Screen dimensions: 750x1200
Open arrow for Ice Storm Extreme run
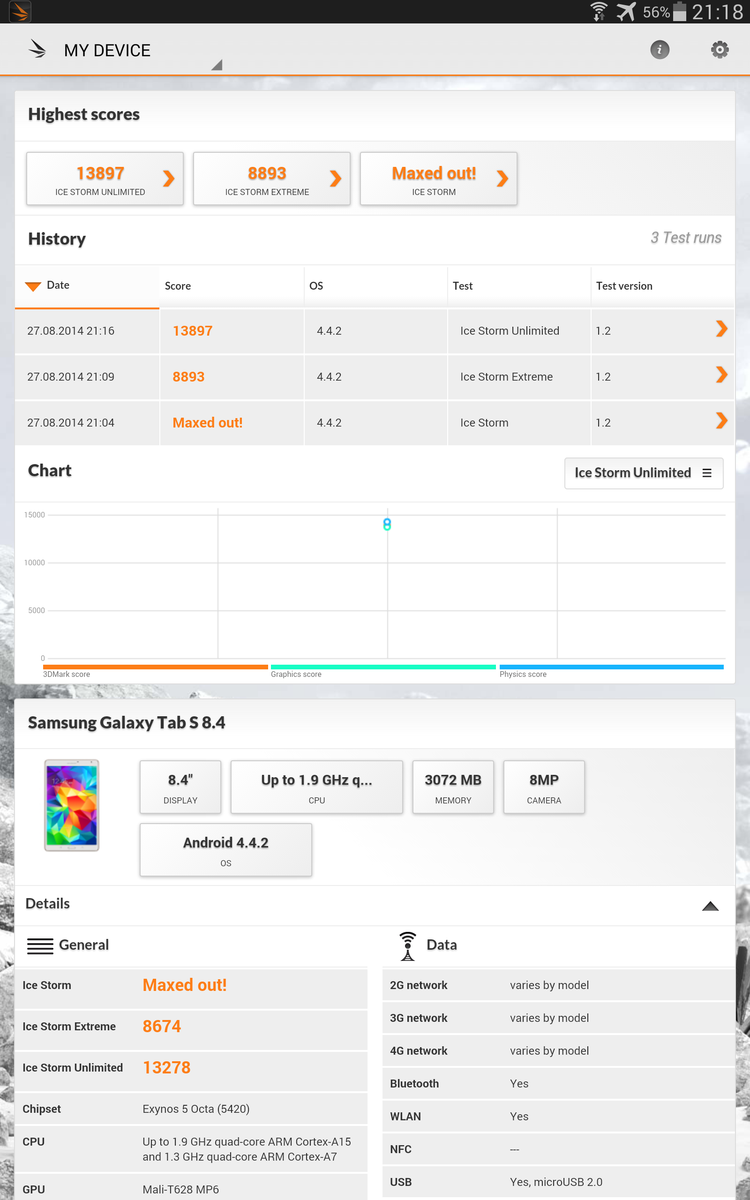coord(721,375)
